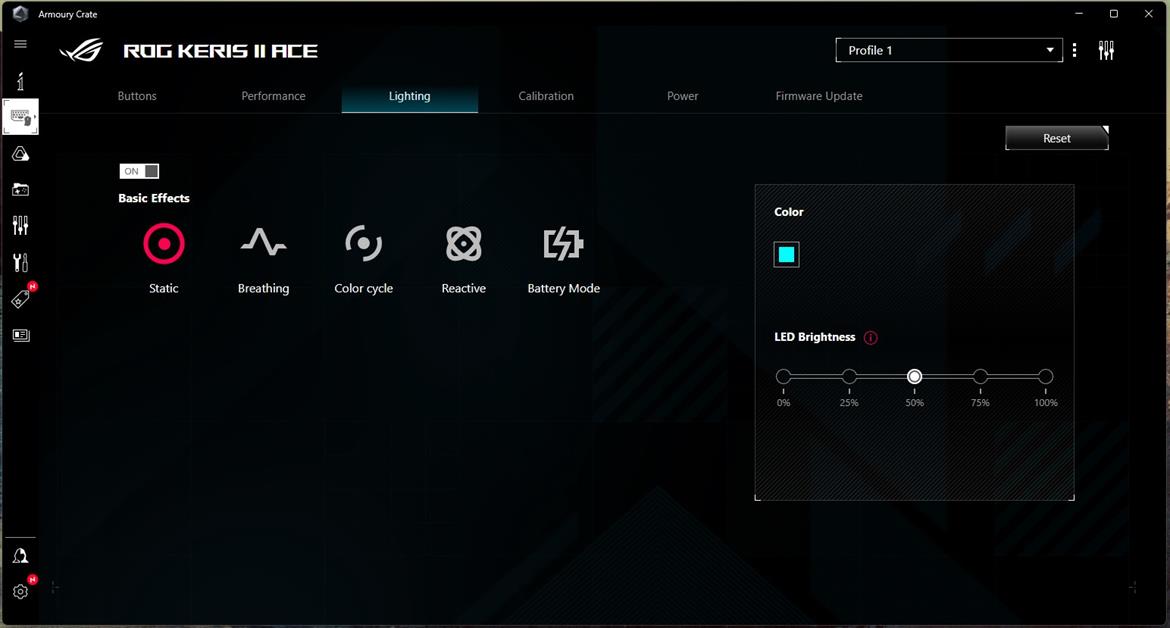Click the LED Brightness info icon
1170x628 pixels.
[870, 338]
